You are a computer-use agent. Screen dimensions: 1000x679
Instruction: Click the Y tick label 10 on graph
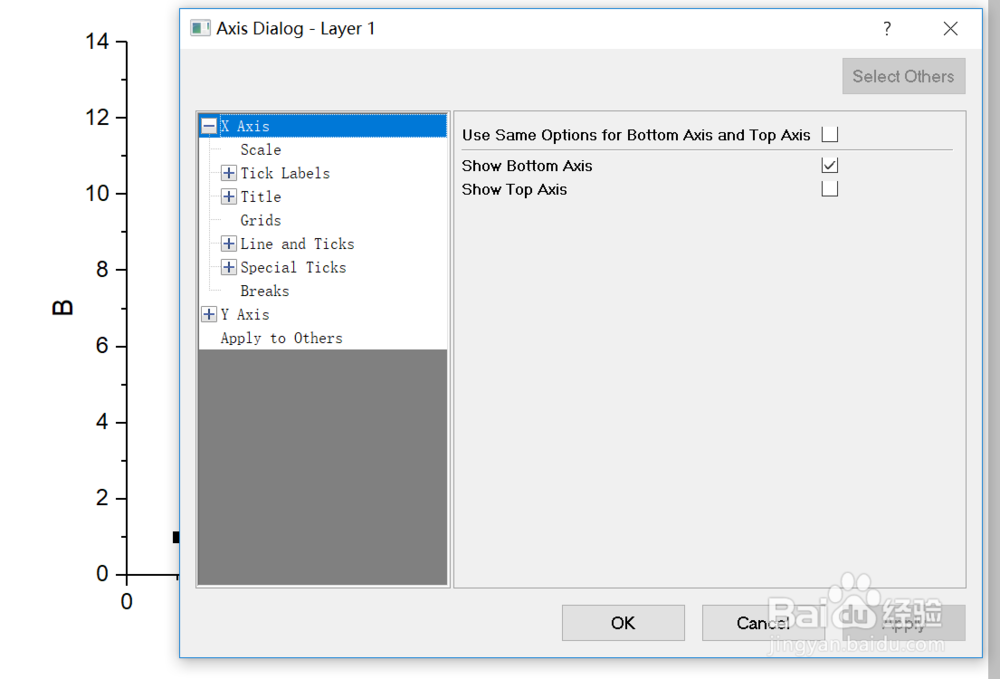coord(97,193)
